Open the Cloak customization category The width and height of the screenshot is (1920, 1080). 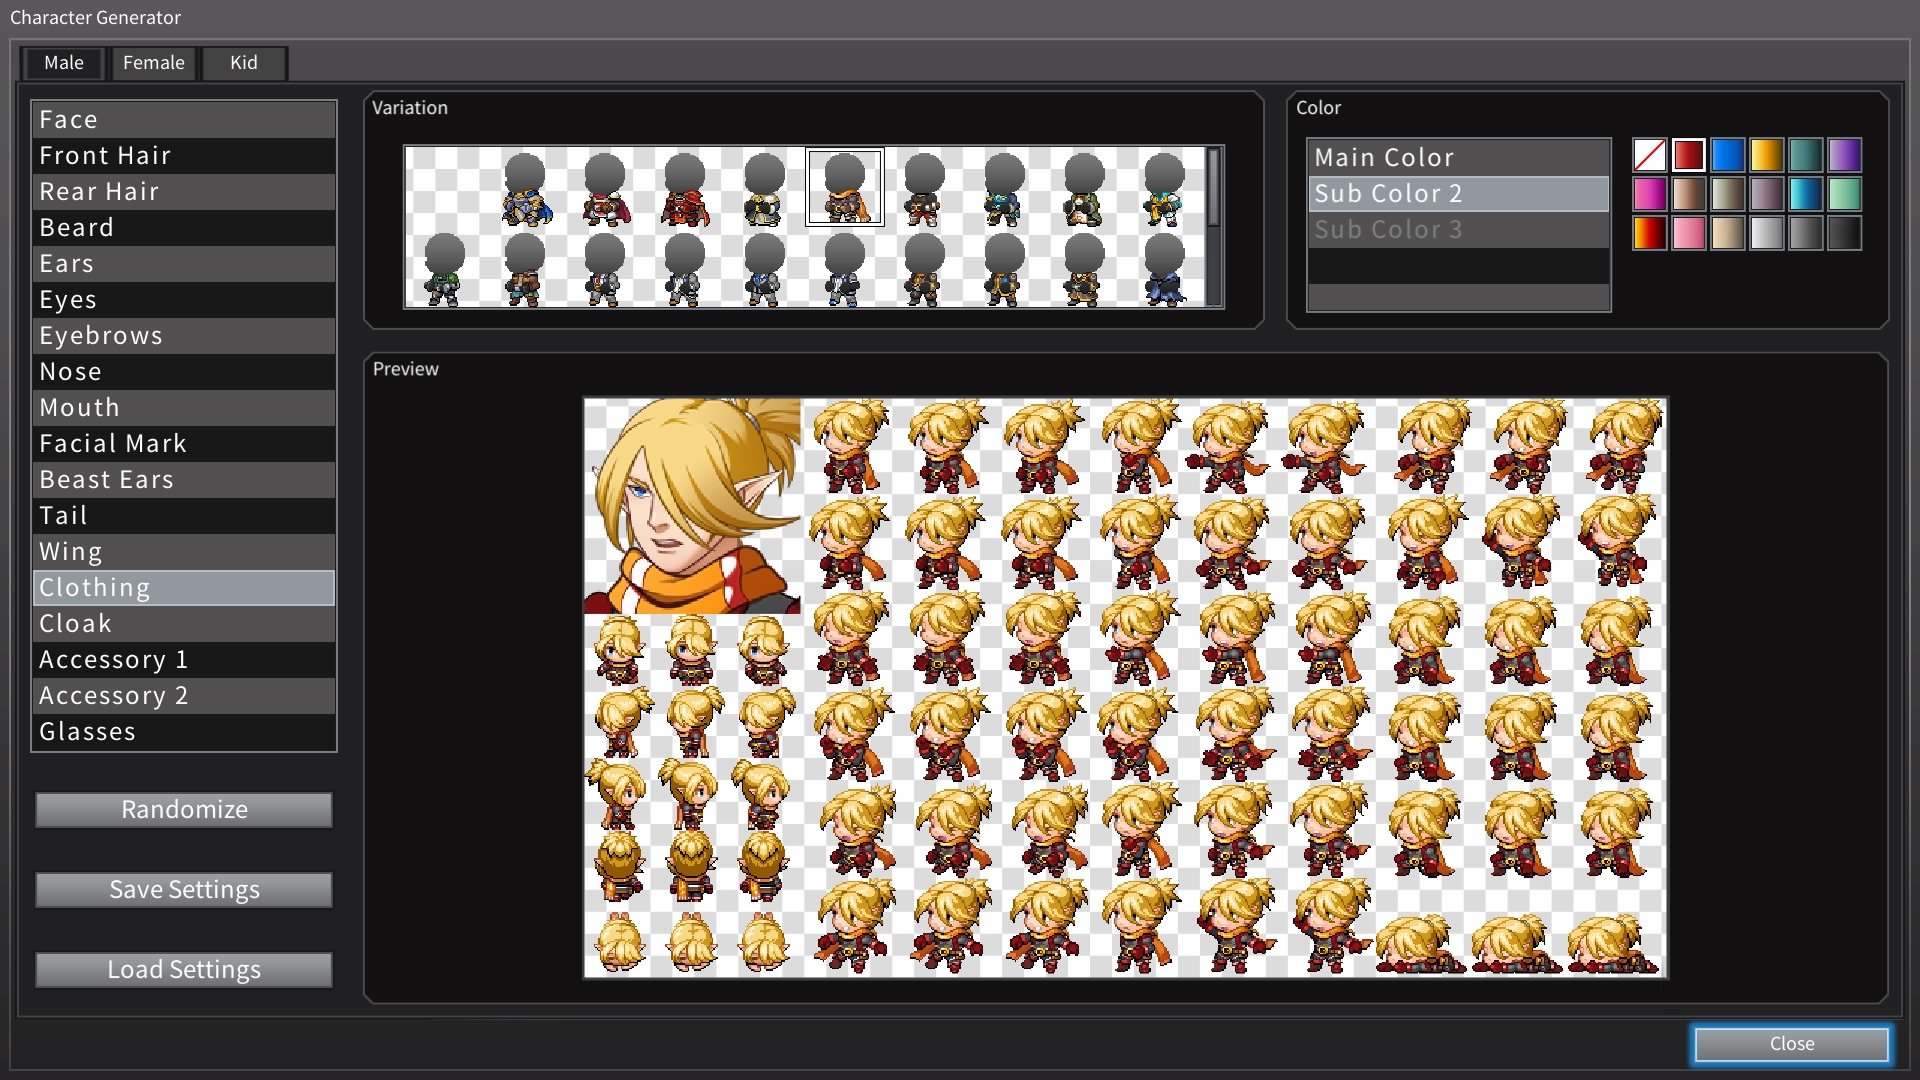tap(183, 623)
